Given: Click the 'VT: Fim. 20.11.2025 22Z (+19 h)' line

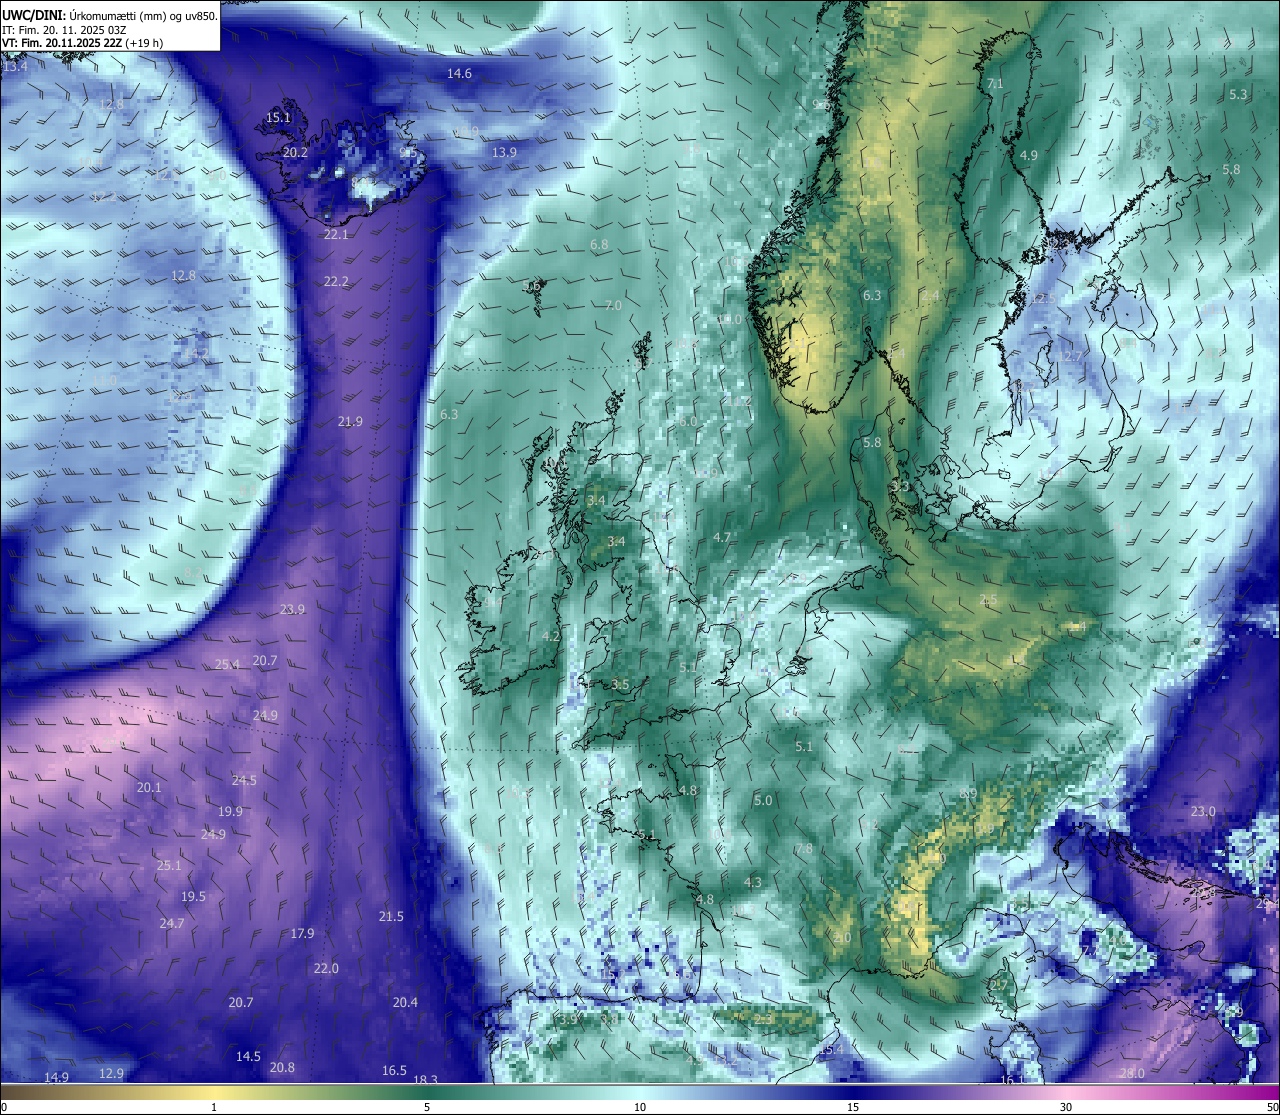Looking at the screenshot, I should coord(83,43).
